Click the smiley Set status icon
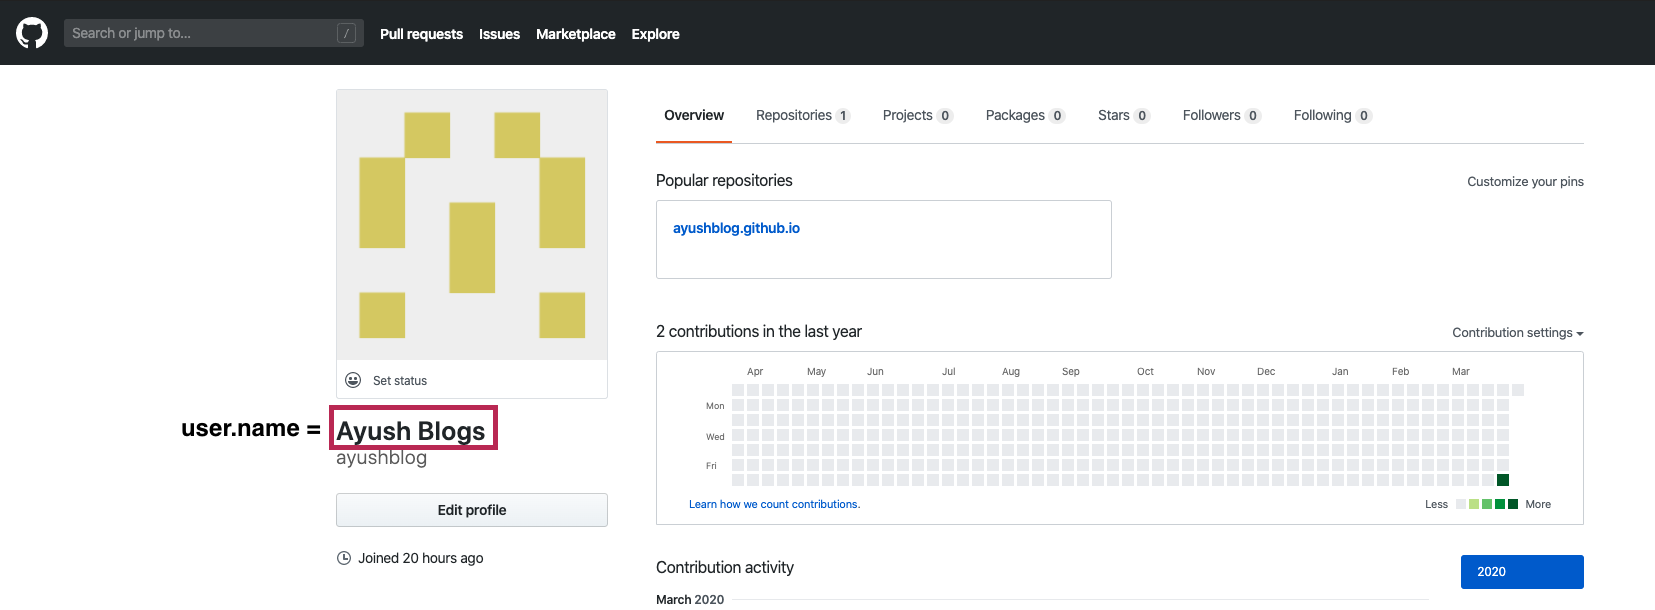The image size is (1655, 610). 353,380
